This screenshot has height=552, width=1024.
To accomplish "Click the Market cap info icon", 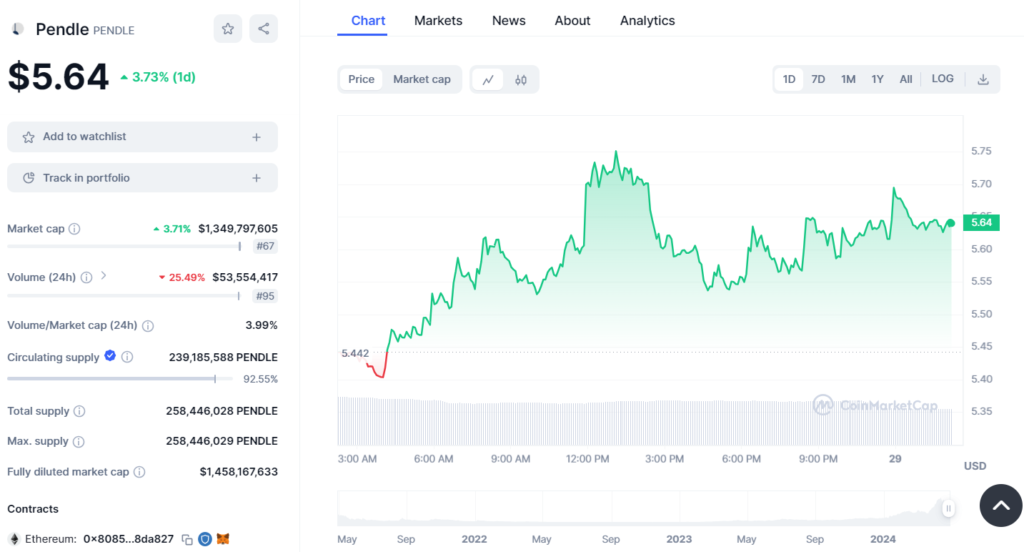I will (x=74, y=229).
